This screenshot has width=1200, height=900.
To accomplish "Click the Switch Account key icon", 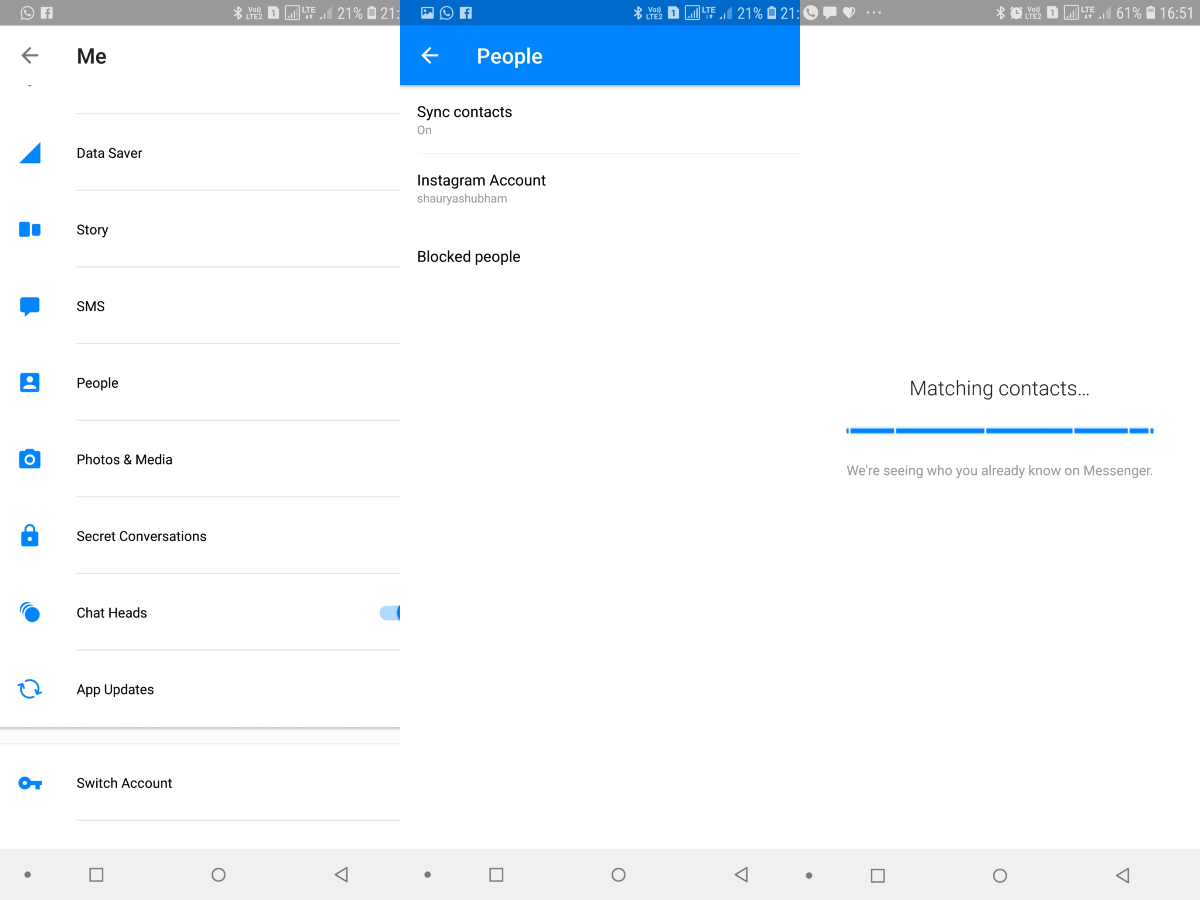I will [29, 783].
